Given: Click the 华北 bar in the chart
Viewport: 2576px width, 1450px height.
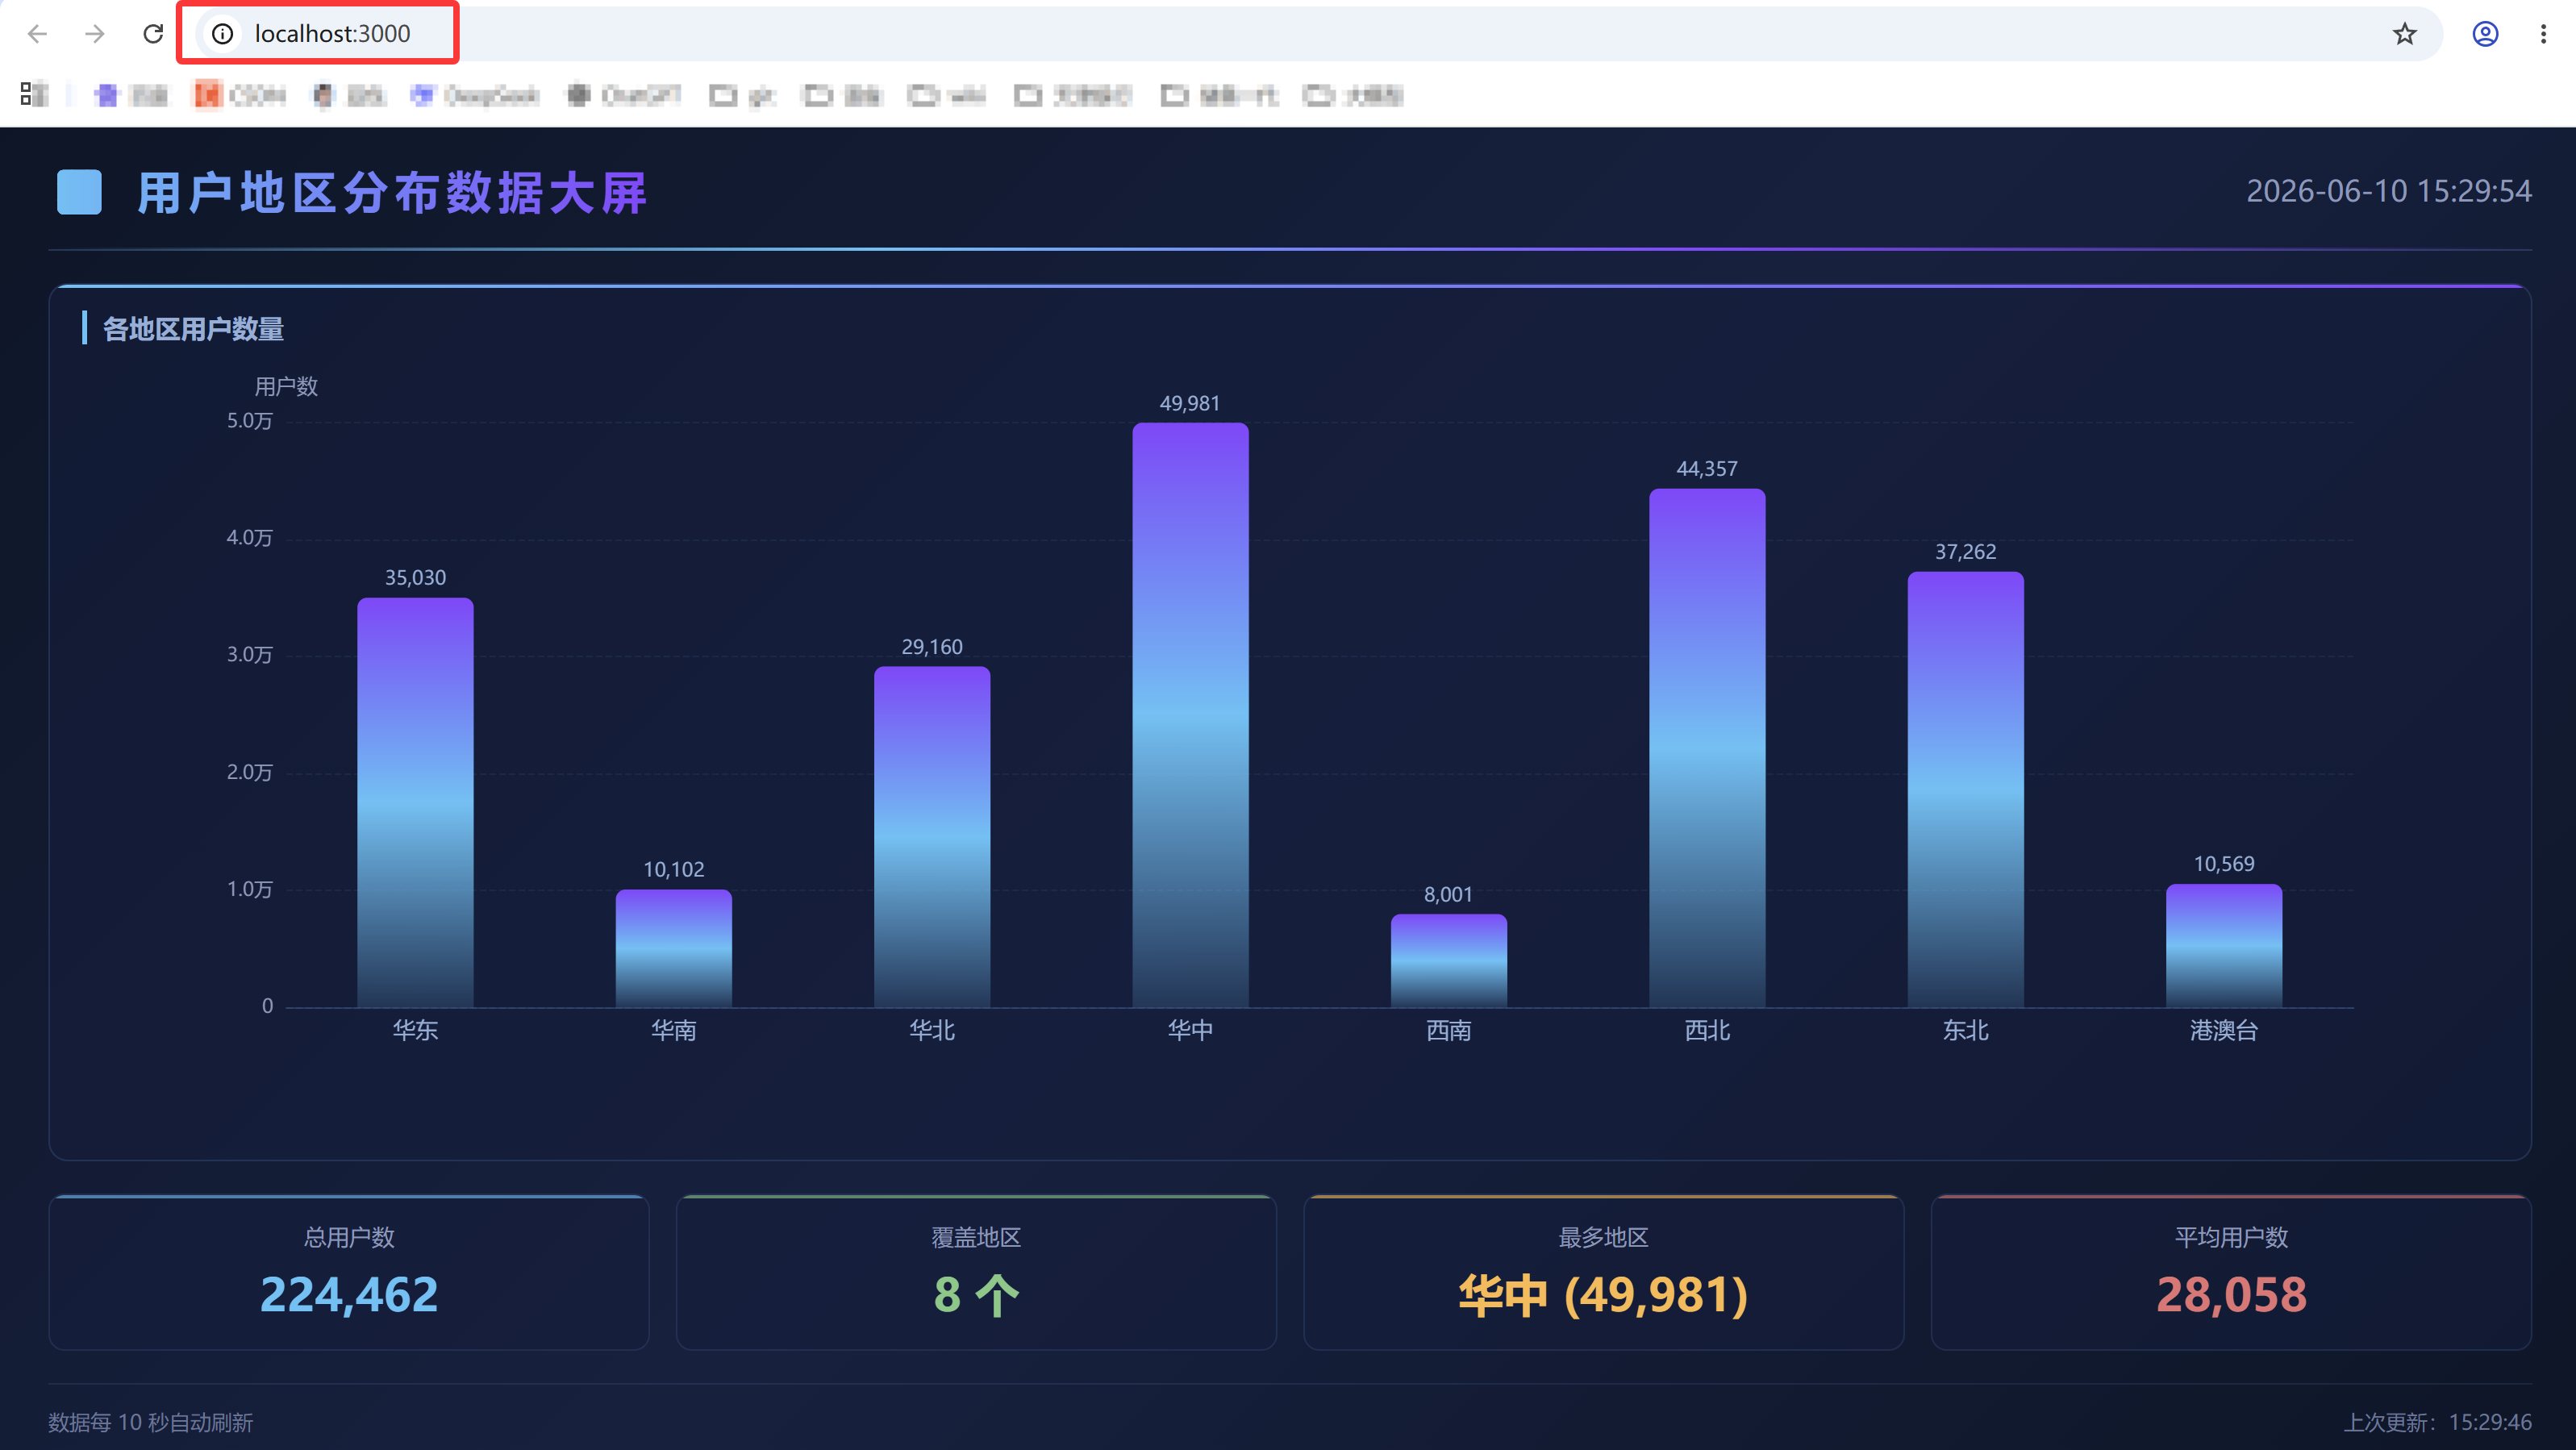Looking at the screenshot, I should [x=932, y=837].
